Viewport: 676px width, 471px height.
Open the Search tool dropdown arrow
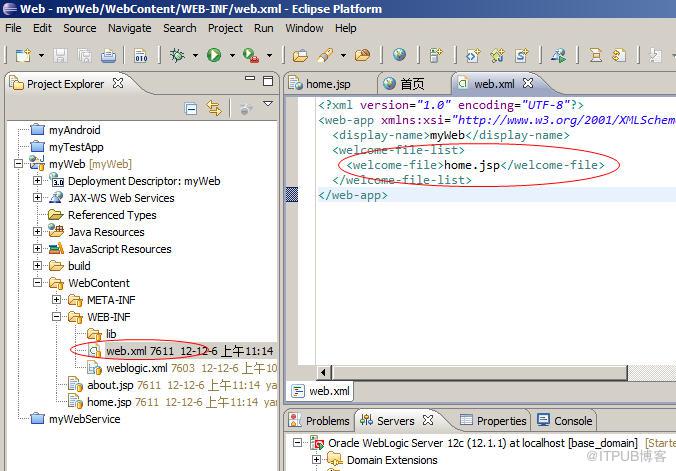point(343,55)
